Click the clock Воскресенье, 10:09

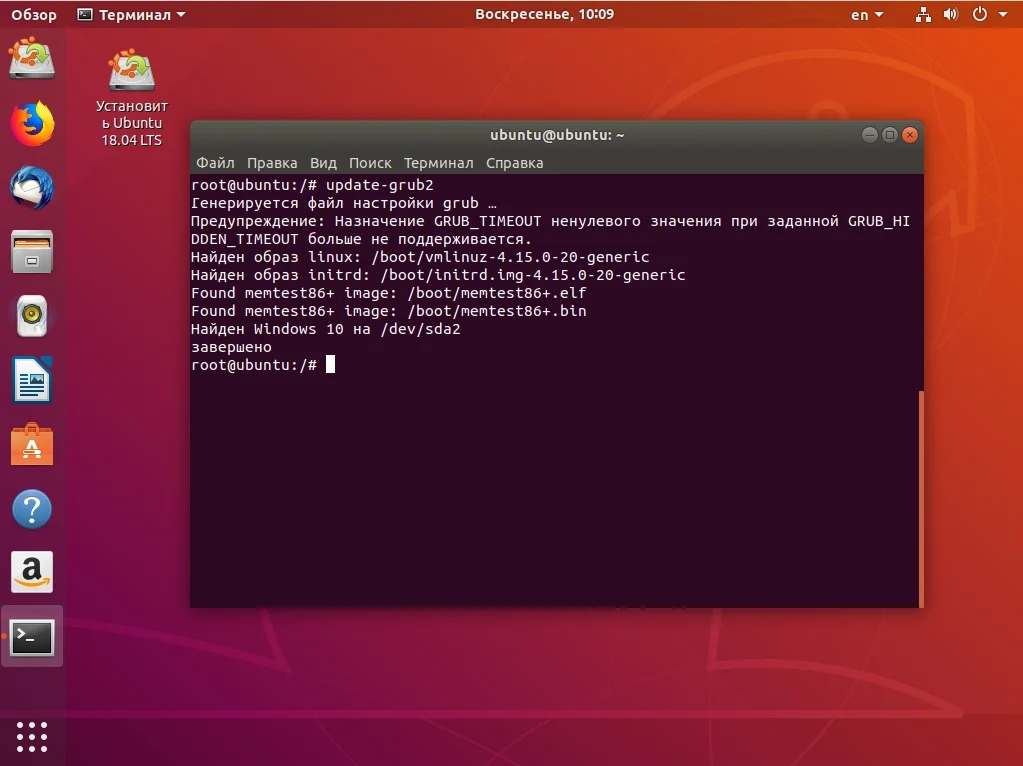(x=544, y=15)
